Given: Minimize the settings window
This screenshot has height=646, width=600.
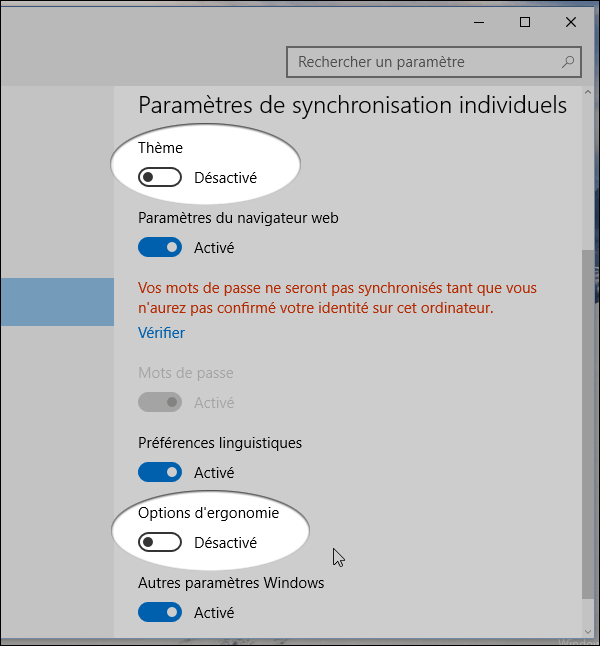Looking at the screenshot, I should 479,22.
